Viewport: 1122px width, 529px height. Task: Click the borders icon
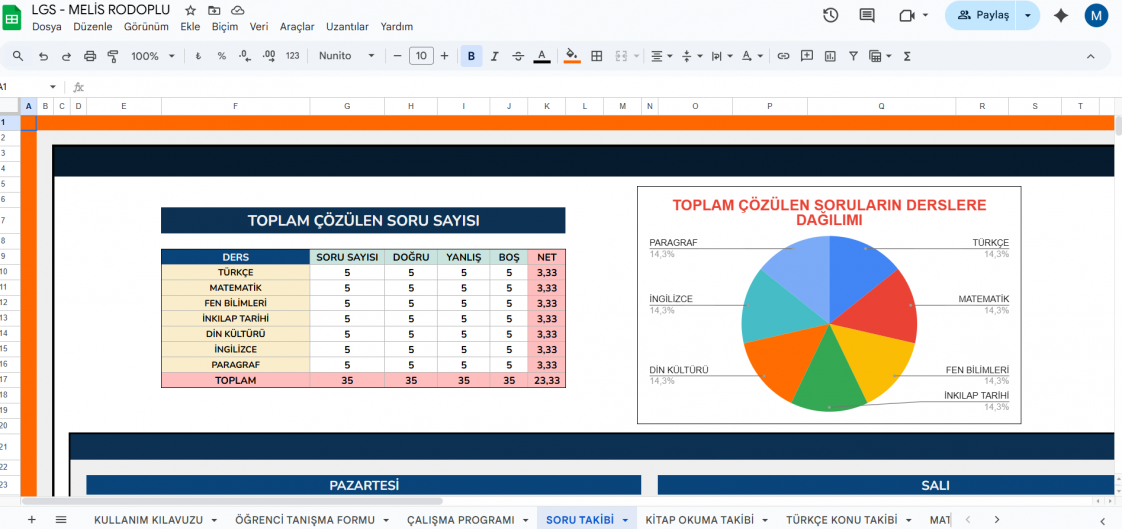pos(597,56)
